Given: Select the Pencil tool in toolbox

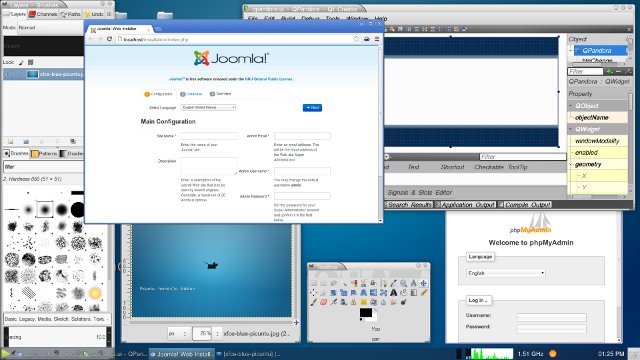Looking at the screenshot, I should tap(423, 292).
